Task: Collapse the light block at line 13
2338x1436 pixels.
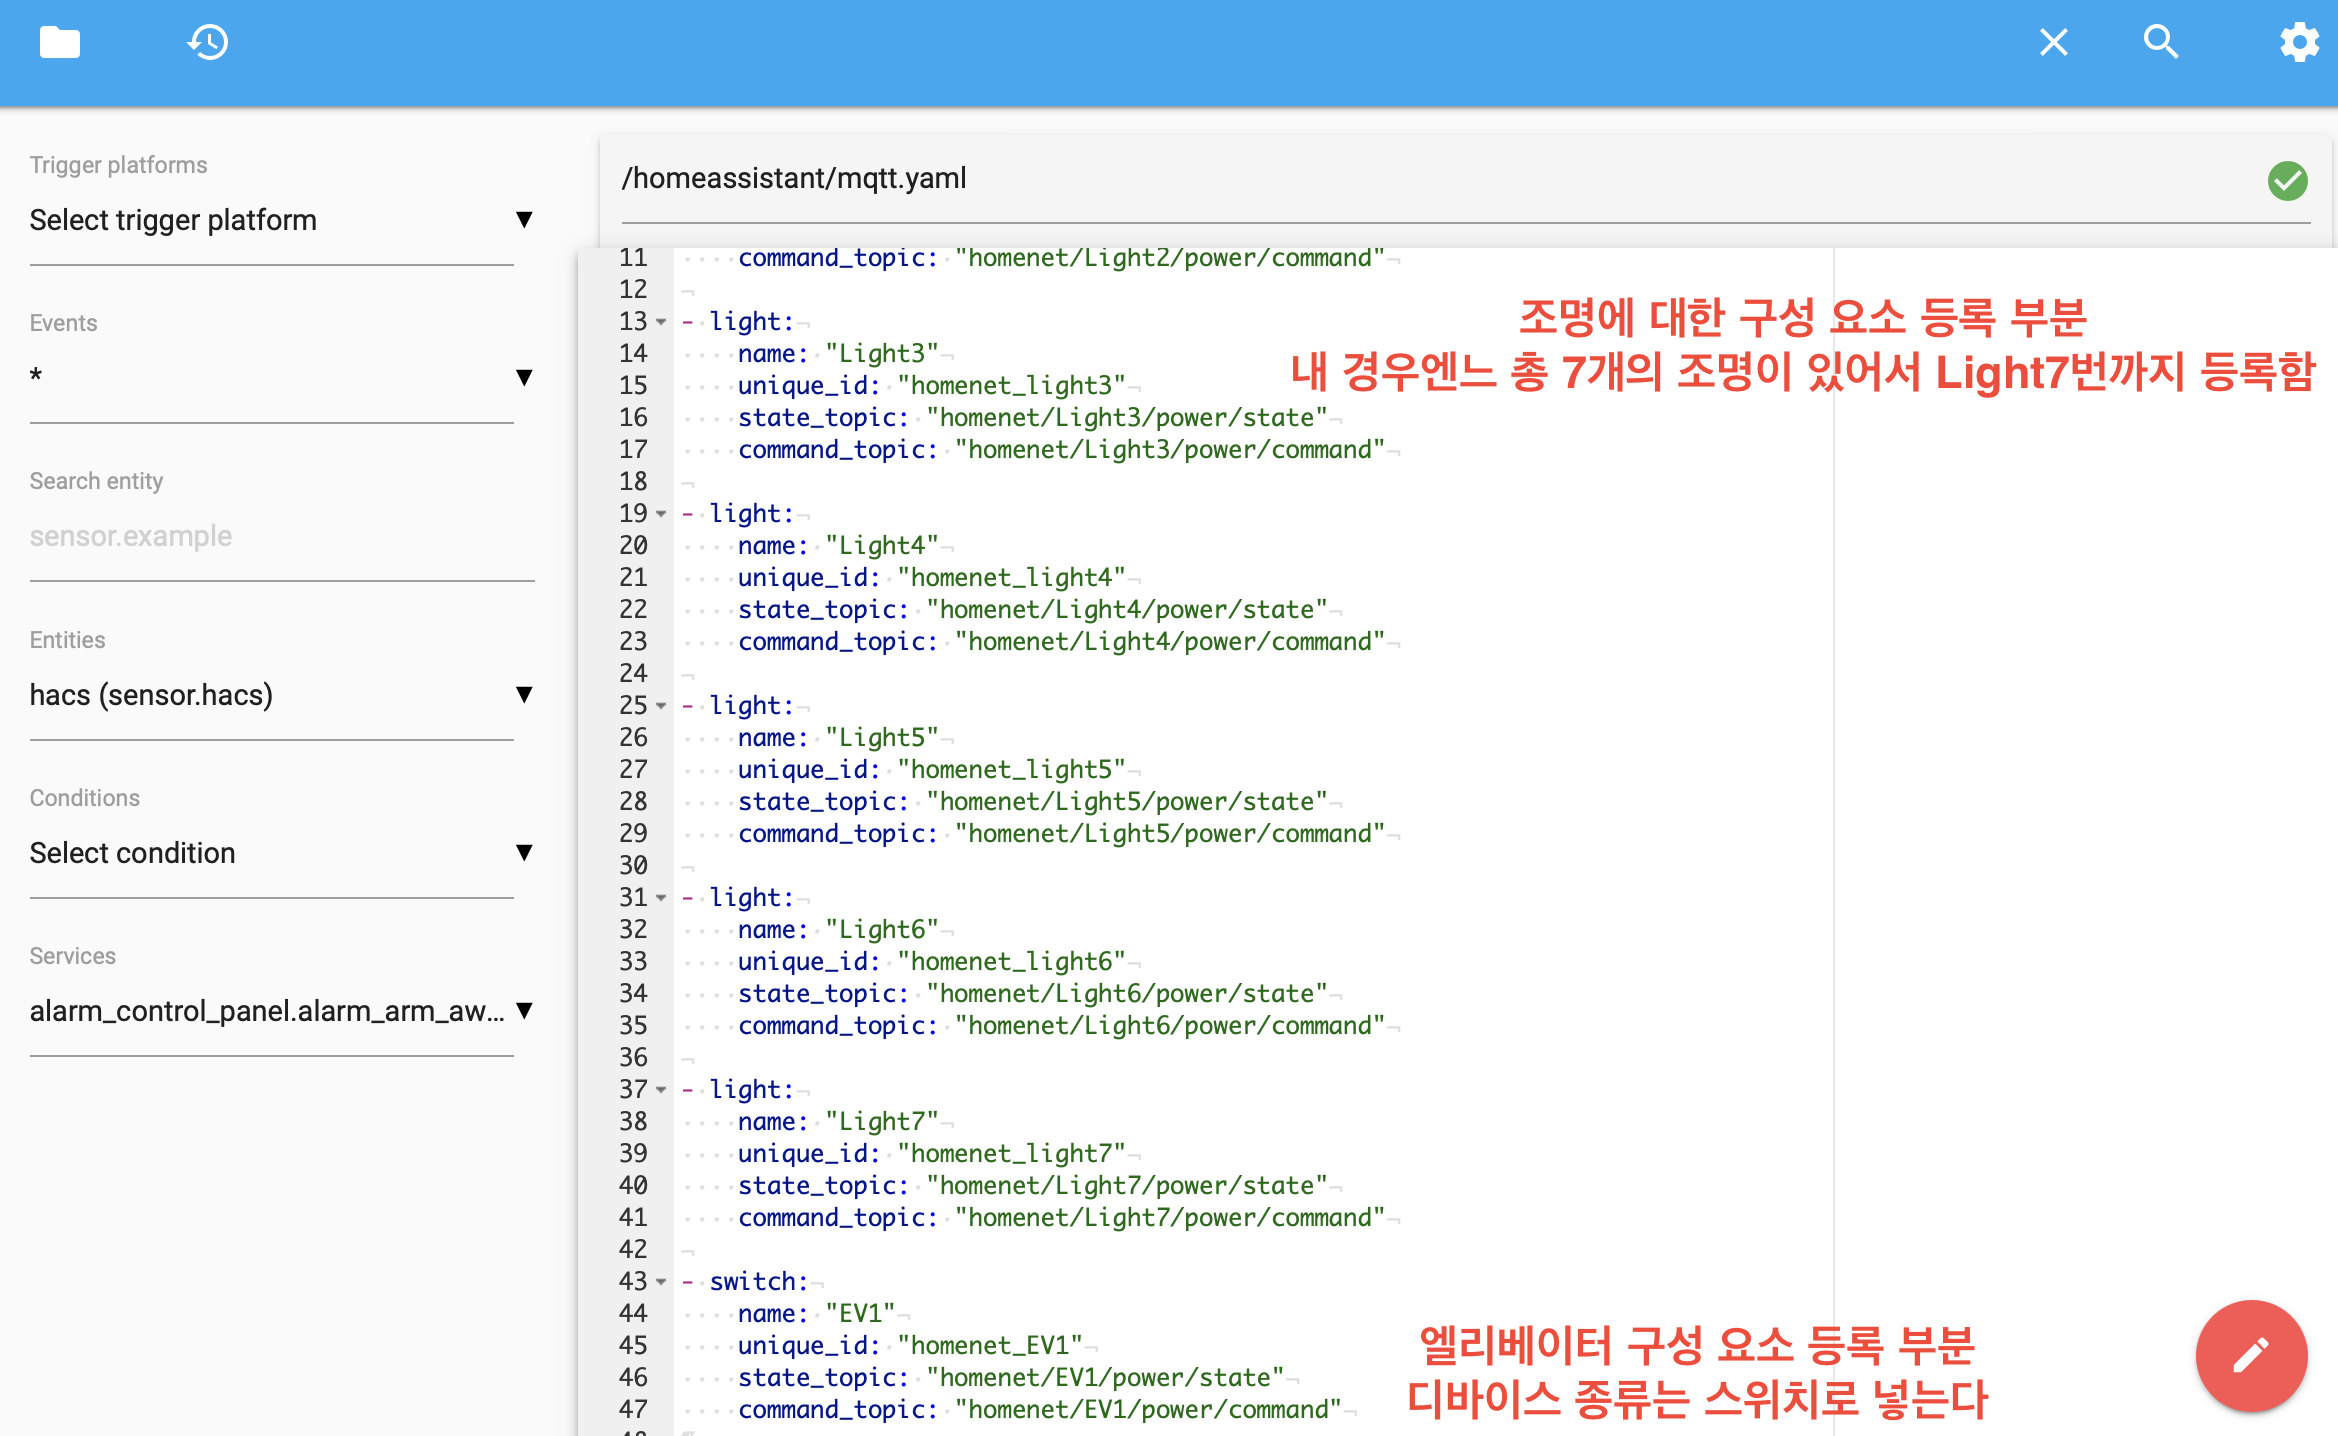Action: click(x=661, y=322)
